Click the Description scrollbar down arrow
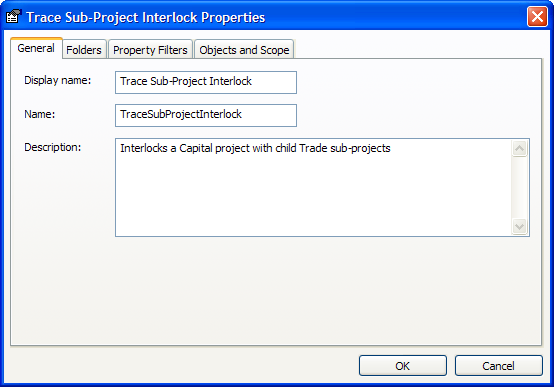The height and width of the screenshot is (387, 554). pos(519,226)
